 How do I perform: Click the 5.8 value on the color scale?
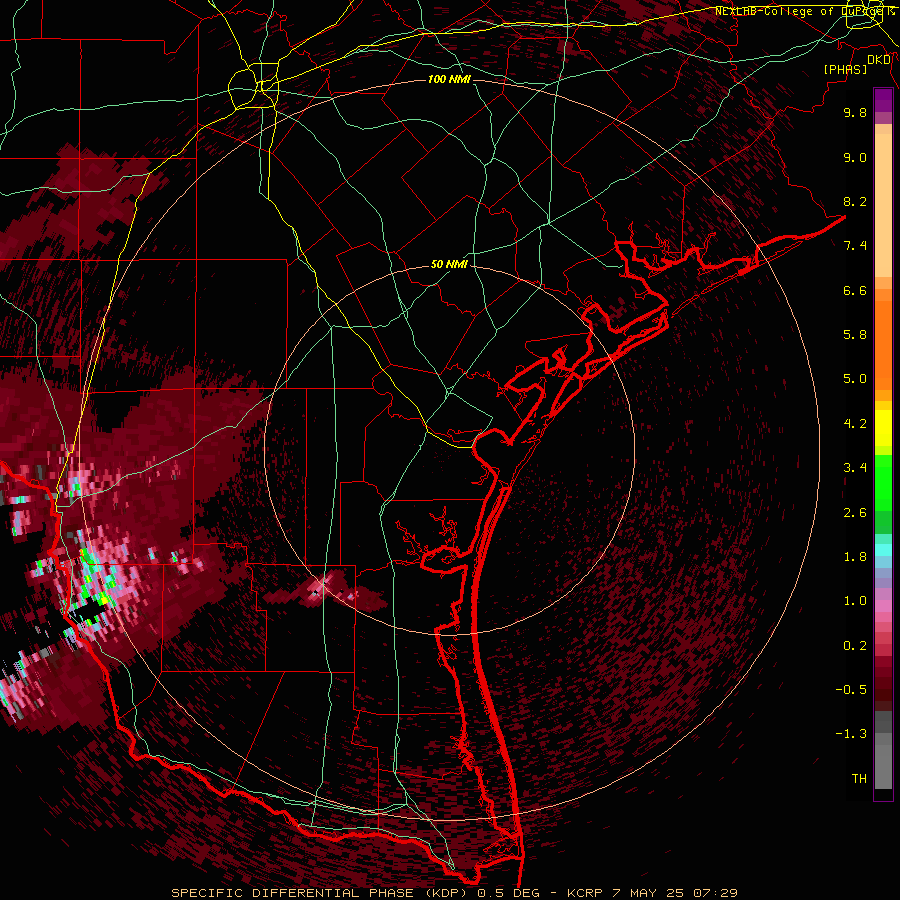(x=855, y=335)
